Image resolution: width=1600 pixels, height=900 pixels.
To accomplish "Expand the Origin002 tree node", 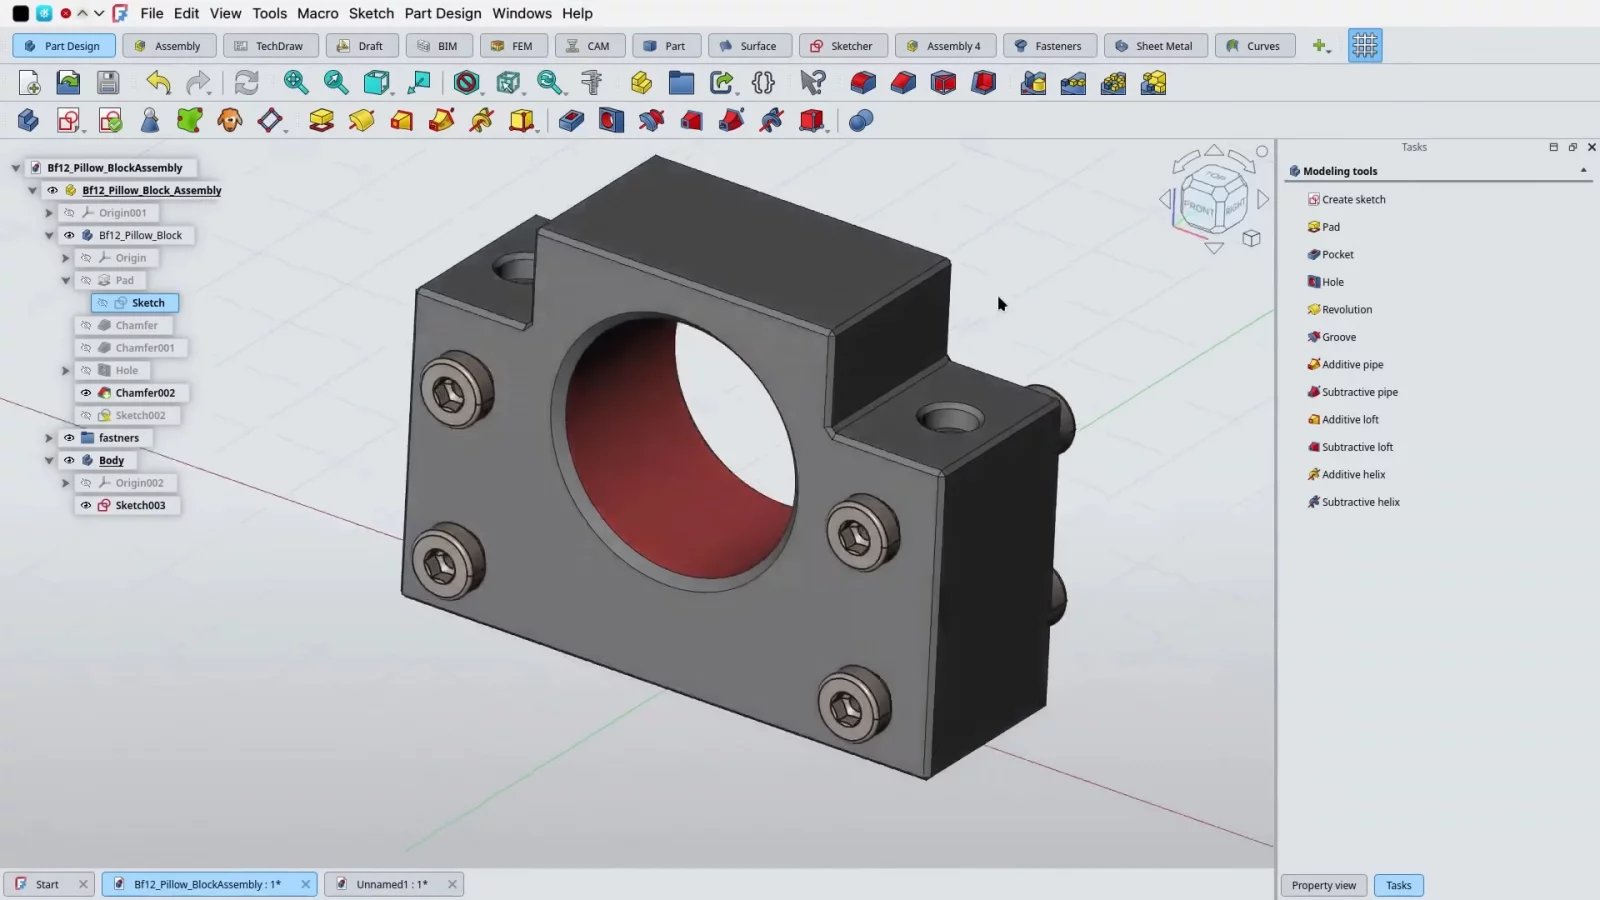I will click(66, 483).
